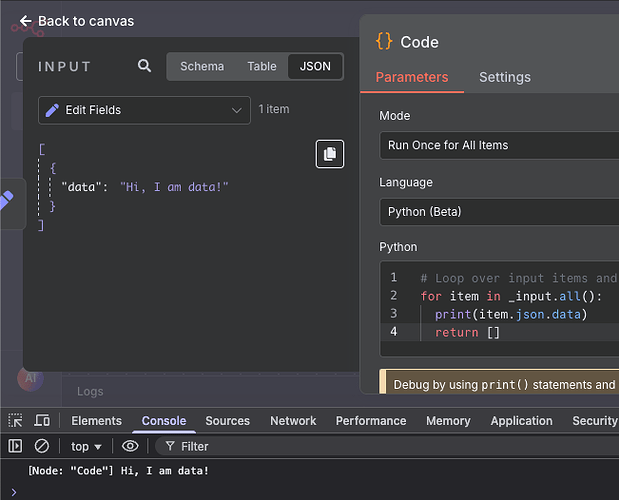Image resolution: width=619 pixels, height=500 pixels.
Task: Click the "Hi, I am data!" value
Action: pos(174,187)
